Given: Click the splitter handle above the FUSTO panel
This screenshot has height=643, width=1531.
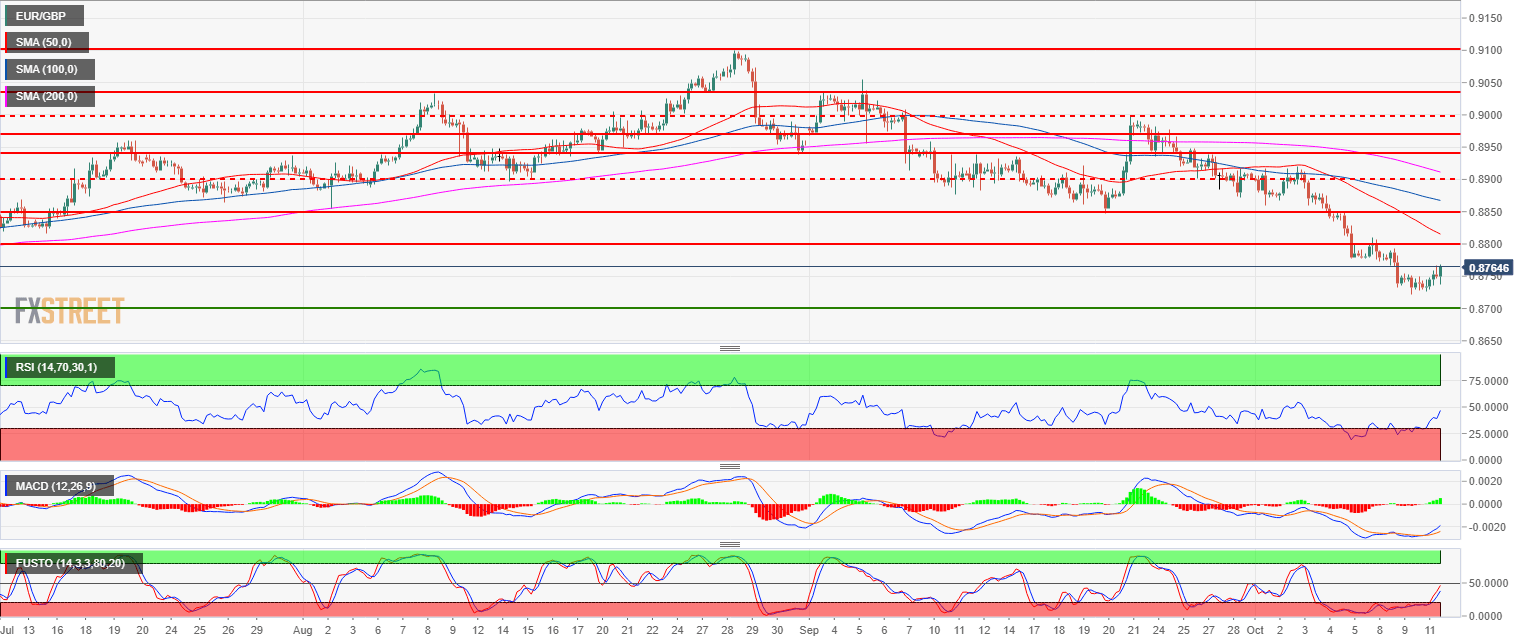Looking at the screenshot, I should click(x=730, y=544).
